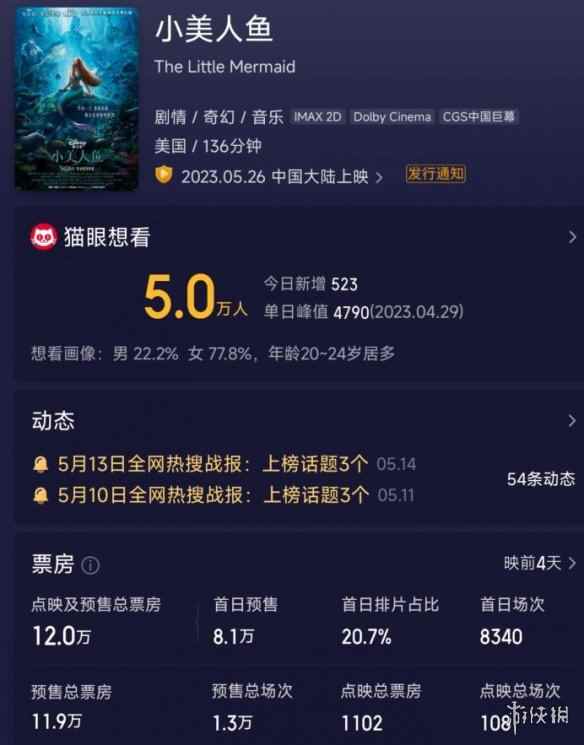This screenshot has width=584, height=745.
Task: Select the Dolby Cinema format tag
Action: [392, 117]
